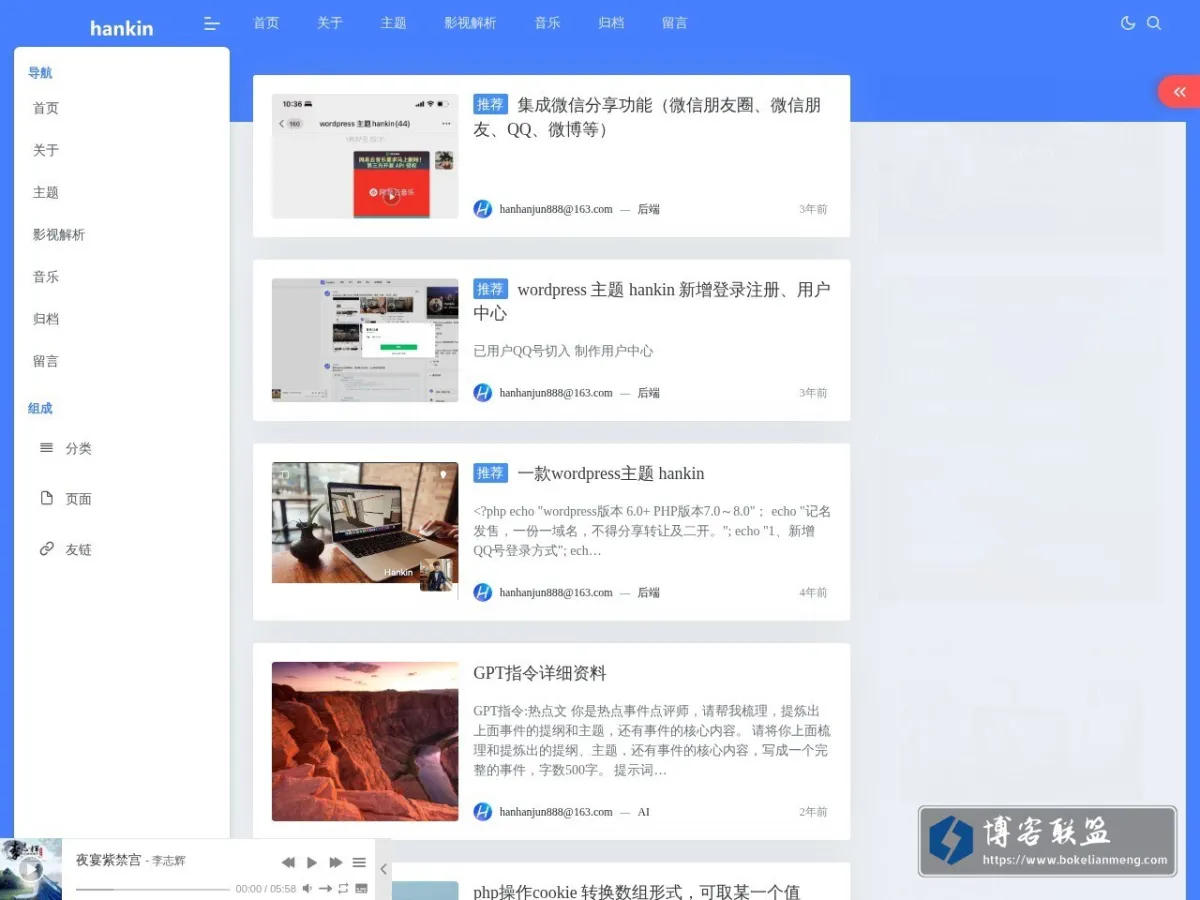Open the WeChat sharing article thumbnail
This screenshot has height=900, width=1200.
[365, 156]
